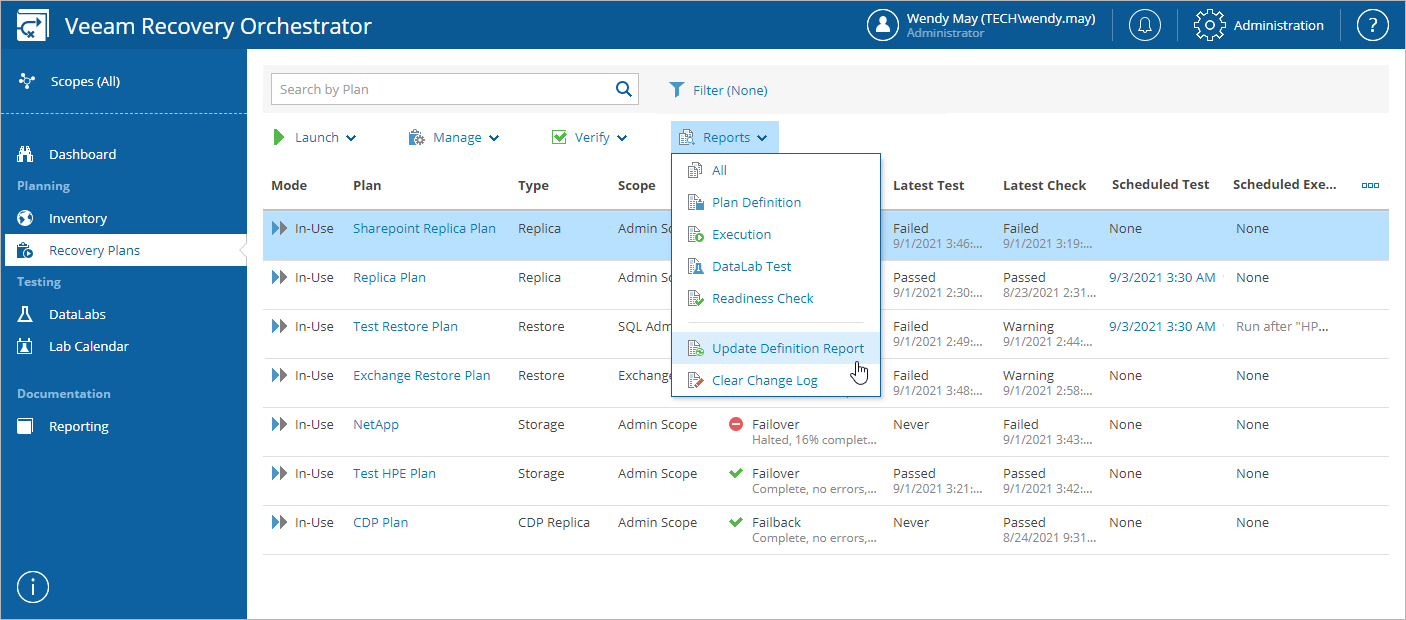Select Readiness Check report option

pos(762,299)
